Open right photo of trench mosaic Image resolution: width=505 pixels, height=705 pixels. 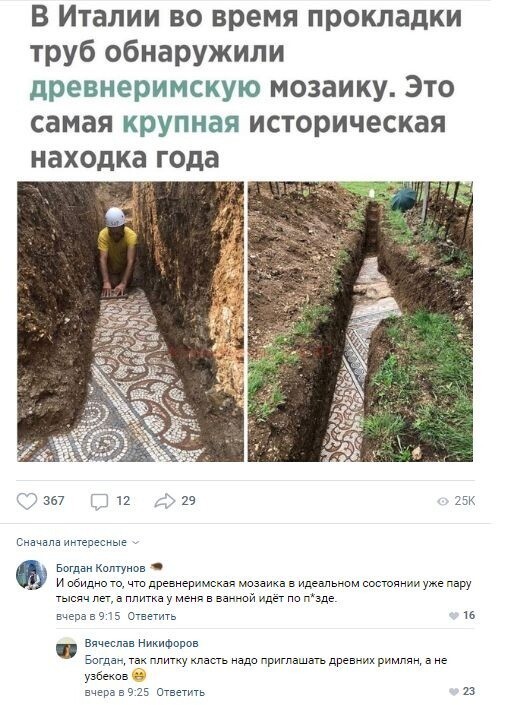point(360,321)
